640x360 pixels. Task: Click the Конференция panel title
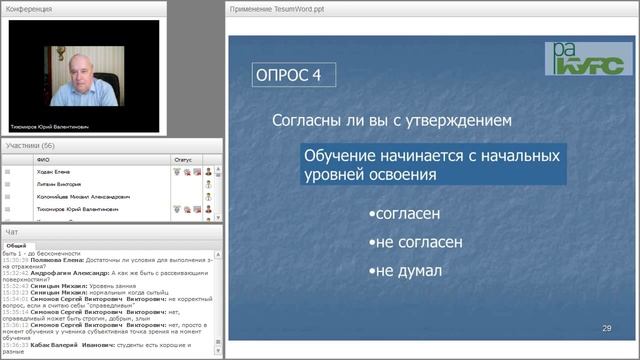click(x=29, y=9)
